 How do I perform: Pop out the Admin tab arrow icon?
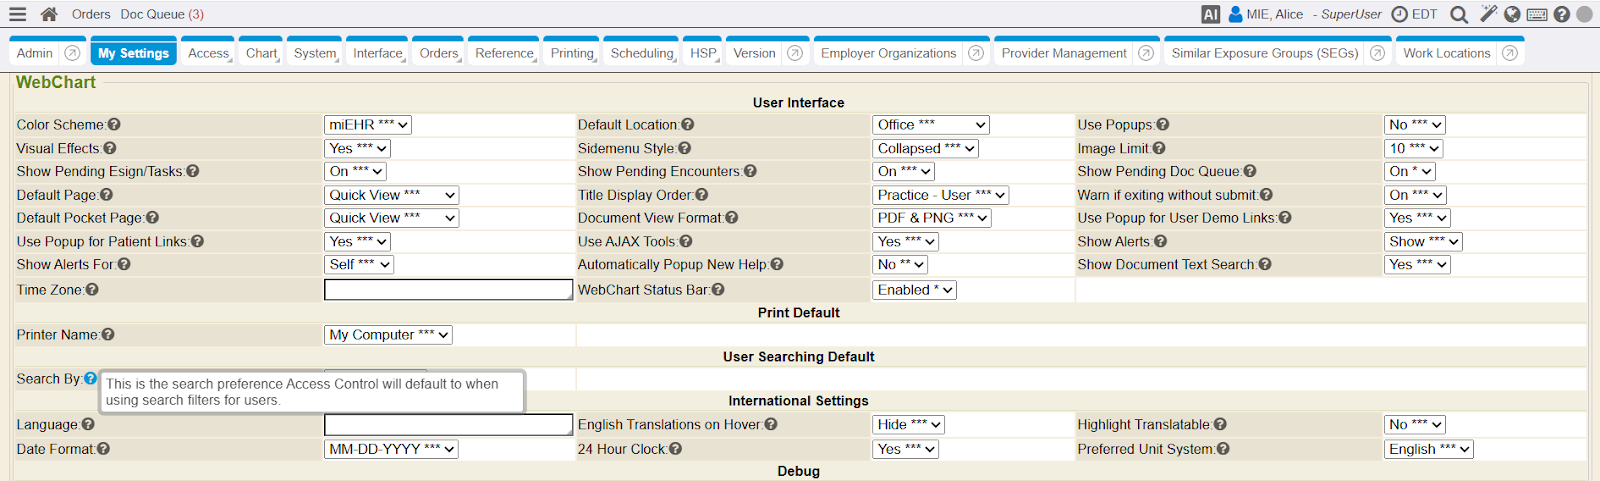(72, 53)
